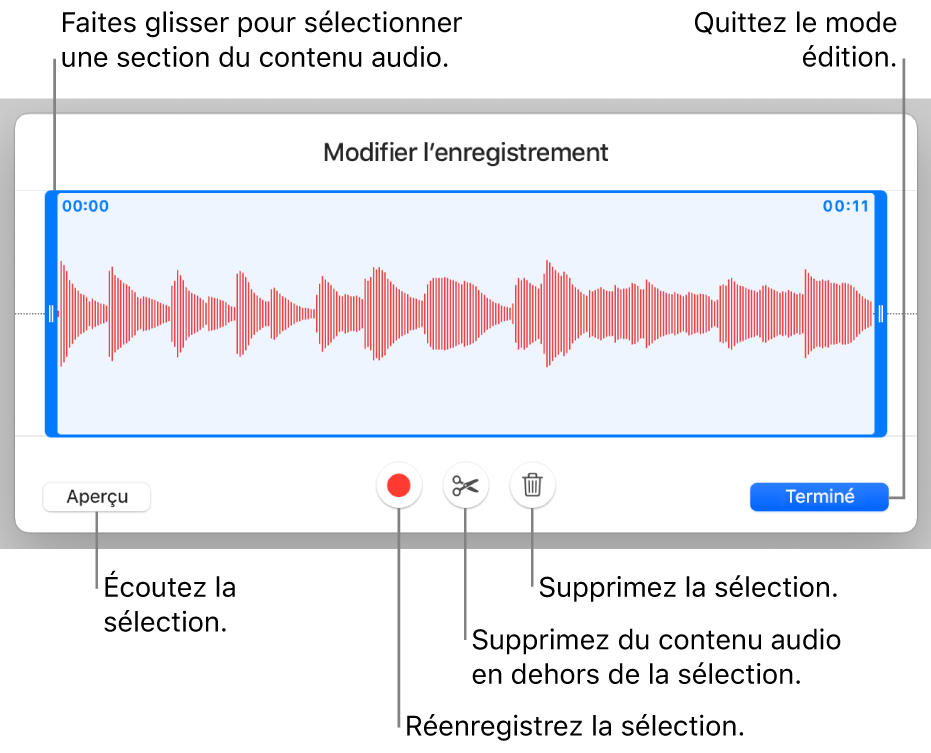Click the "Supprimez la sélection" annotation text
The image size is (931, 753).
tap(687, 587)
